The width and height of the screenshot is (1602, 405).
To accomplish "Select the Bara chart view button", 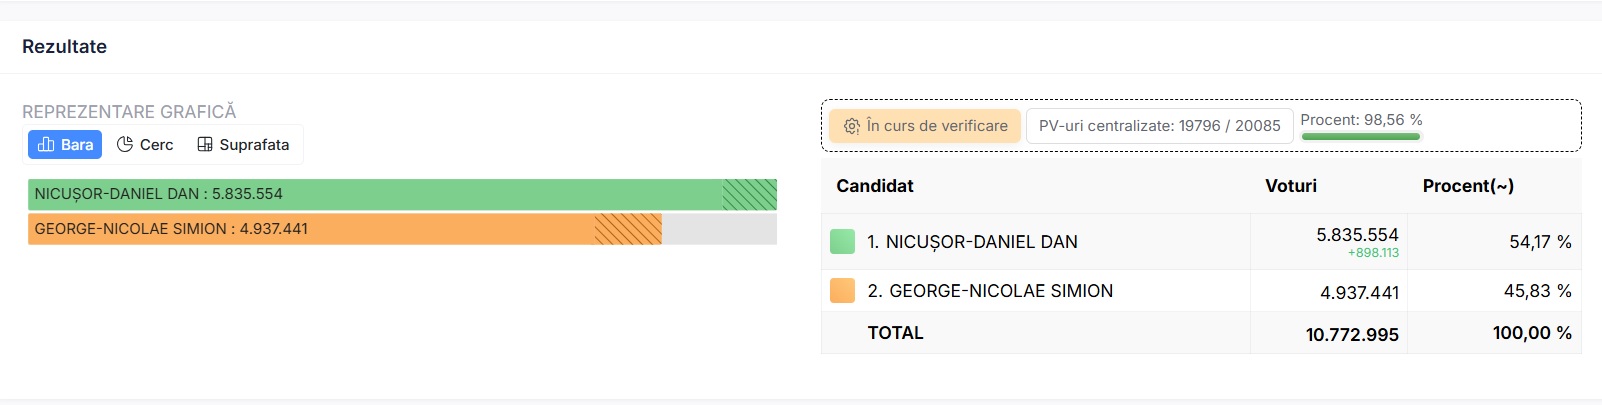I will (65, 145).
